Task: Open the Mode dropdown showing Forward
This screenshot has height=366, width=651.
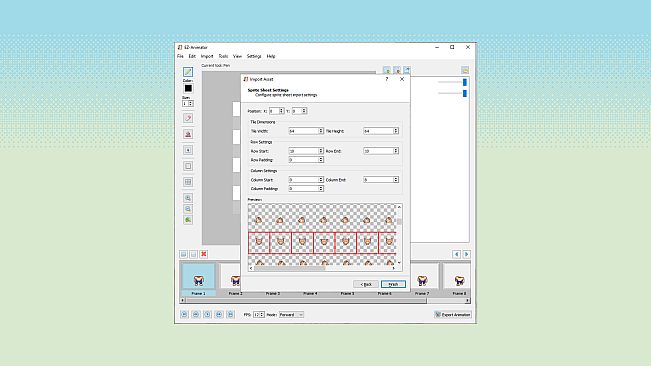Action: coord(291,315)
